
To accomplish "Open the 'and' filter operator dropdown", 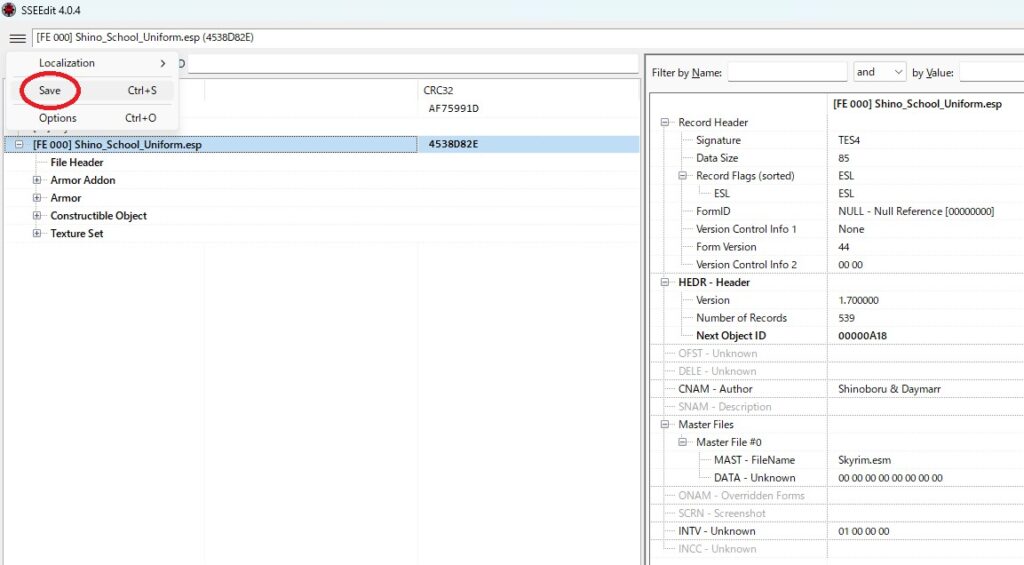I will 879,72.
